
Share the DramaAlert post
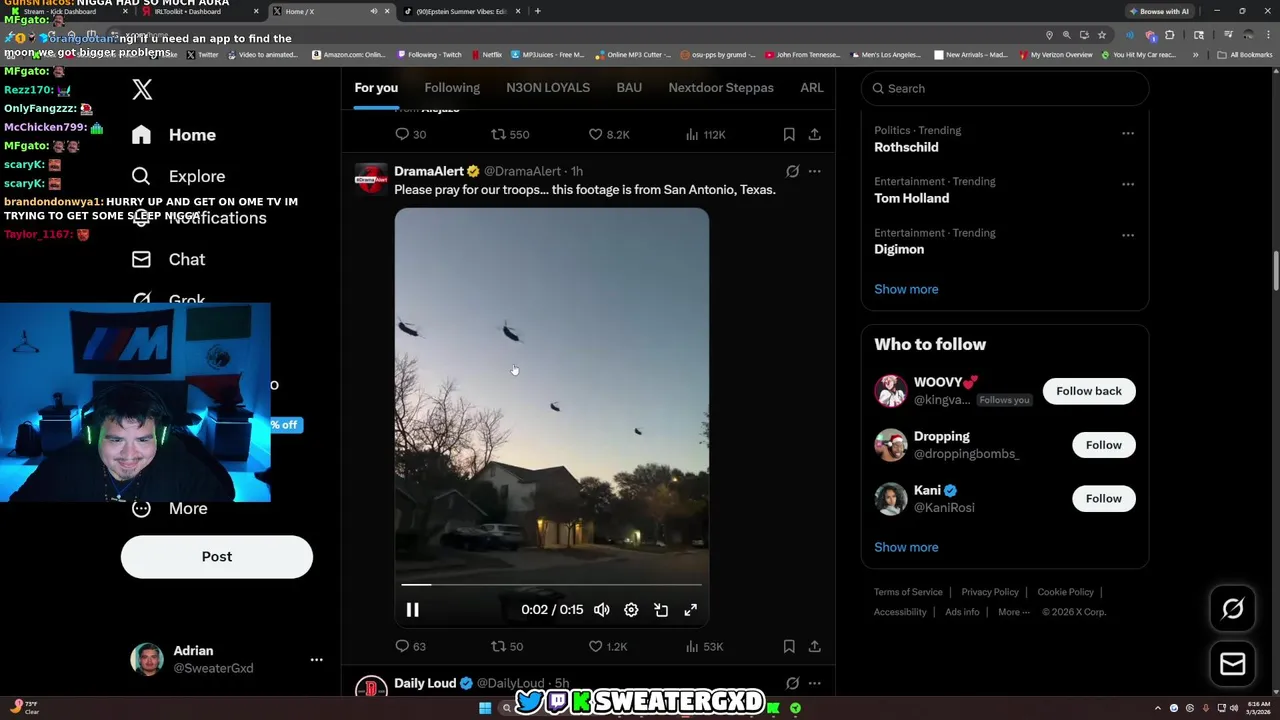pos(814,646)
